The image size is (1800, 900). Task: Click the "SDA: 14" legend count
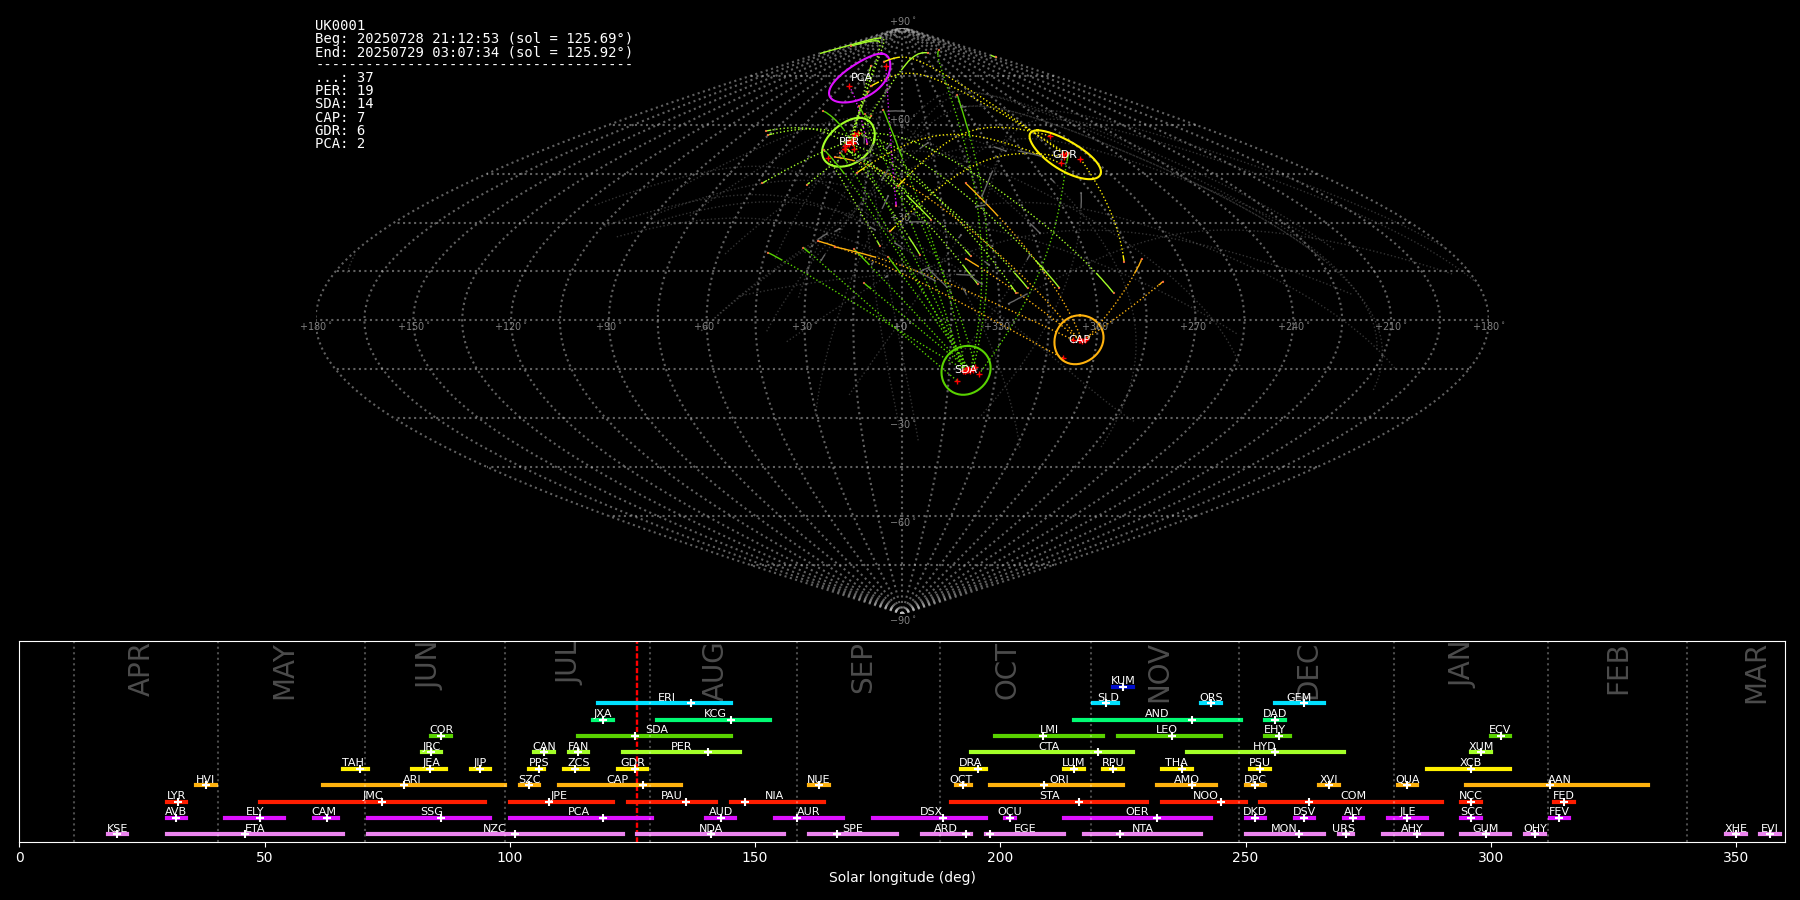(344, 104)
